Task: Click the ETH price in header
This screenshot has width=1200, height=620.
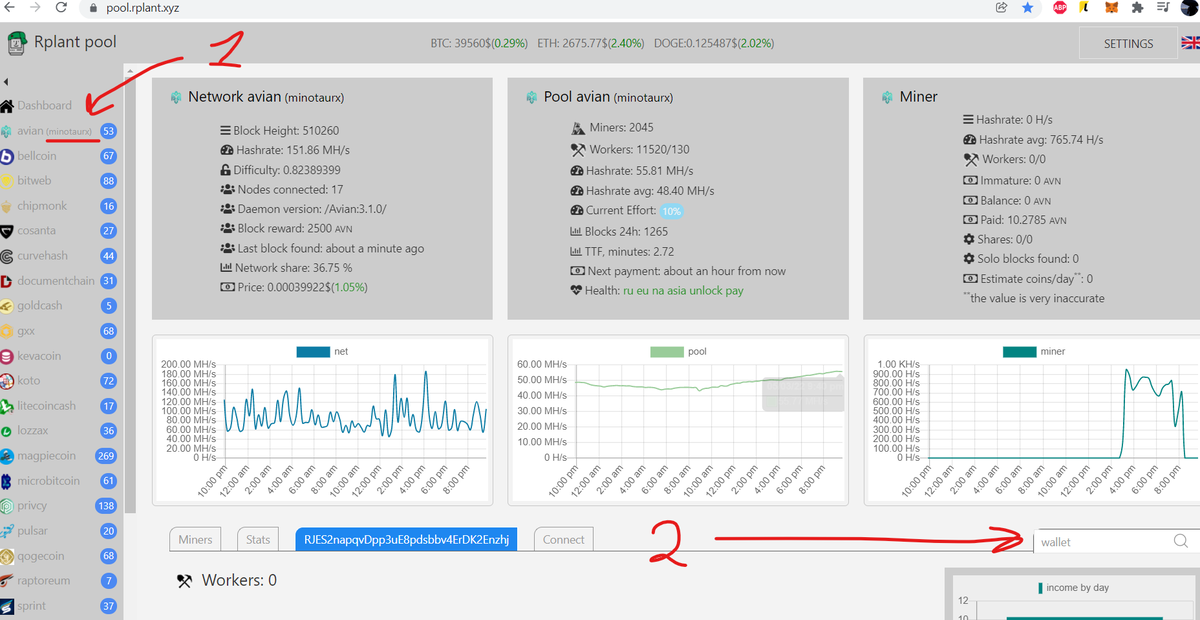Action: point(591,44)
